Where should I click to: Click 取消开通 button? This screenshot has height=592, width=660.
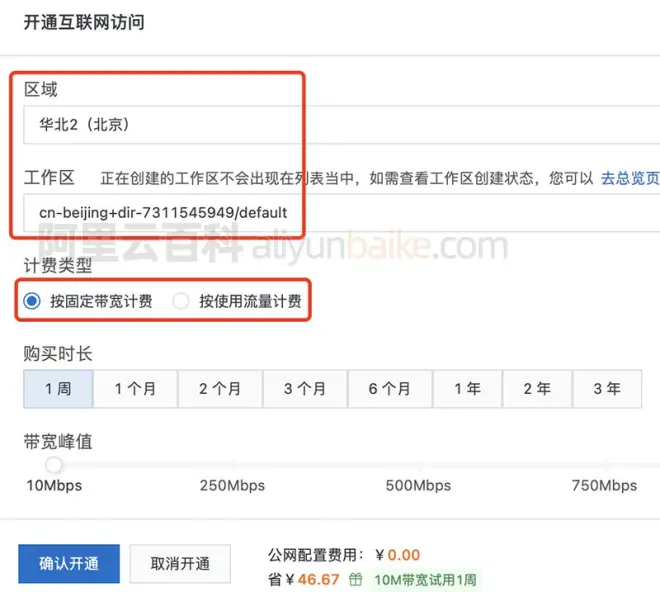[180, 564]
